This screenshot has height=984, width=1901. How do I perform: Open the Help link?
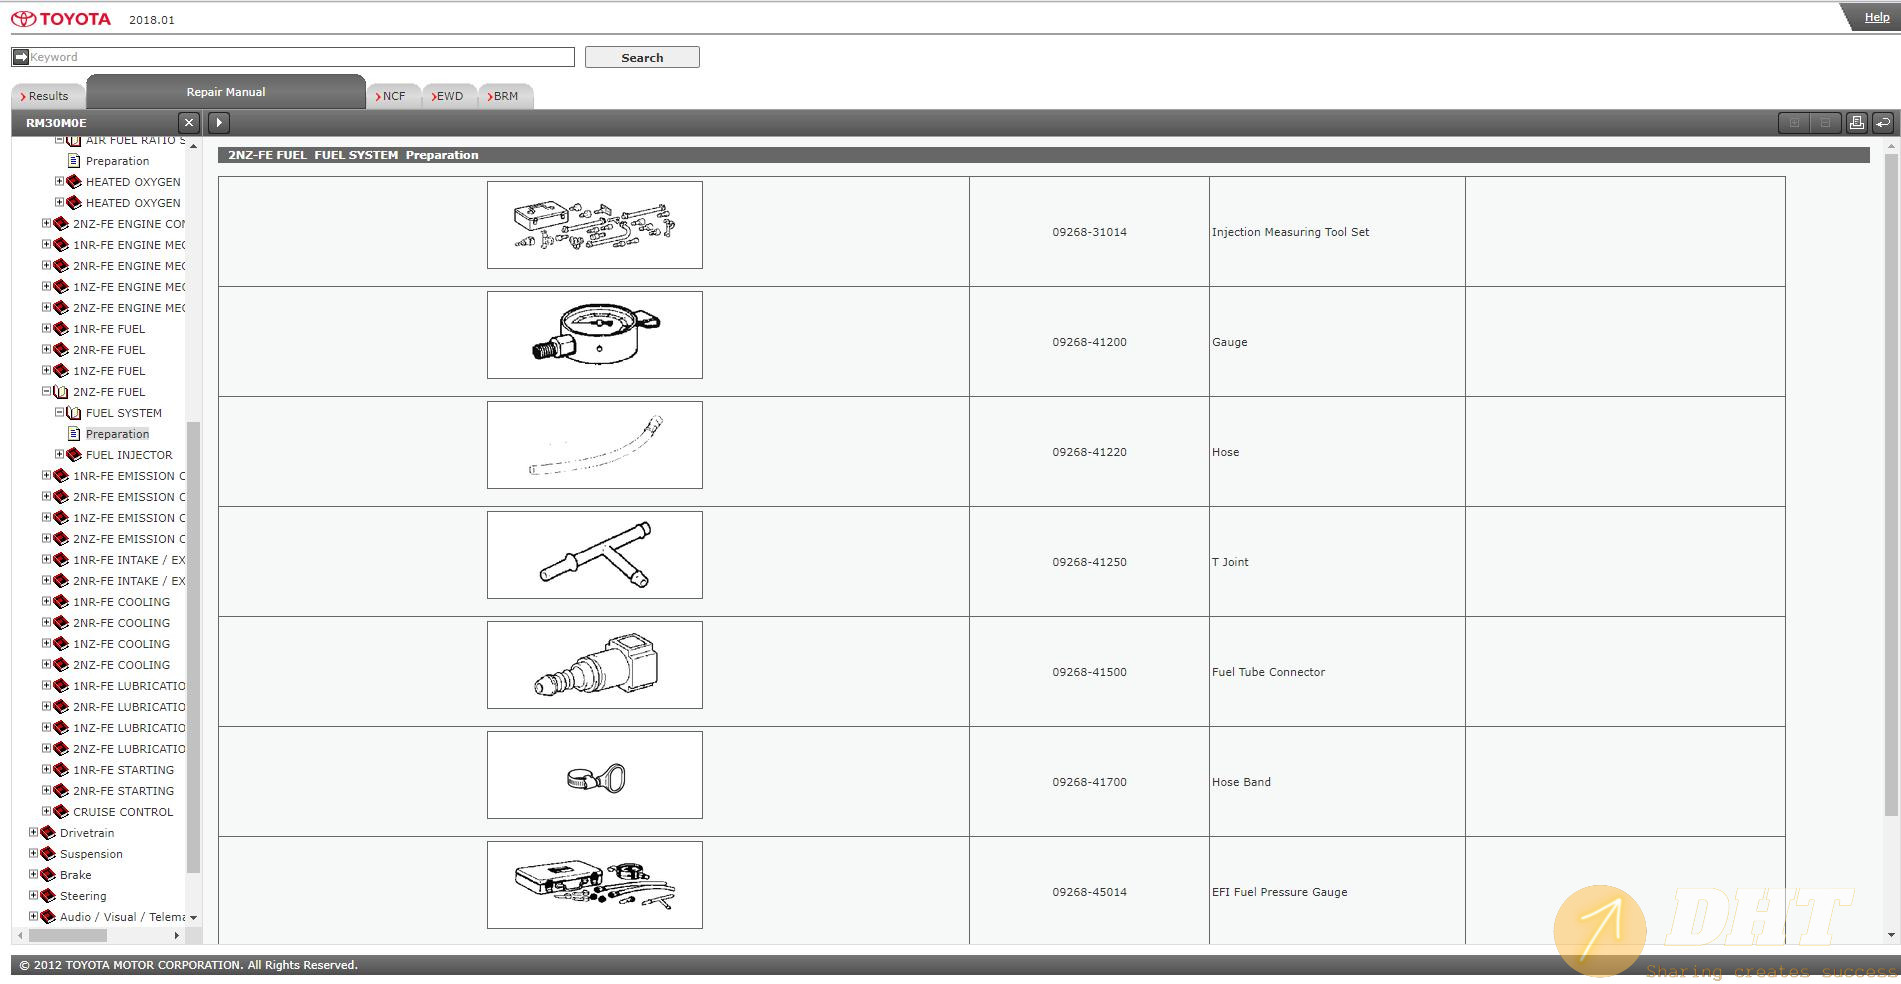(x=1877, y=17)
